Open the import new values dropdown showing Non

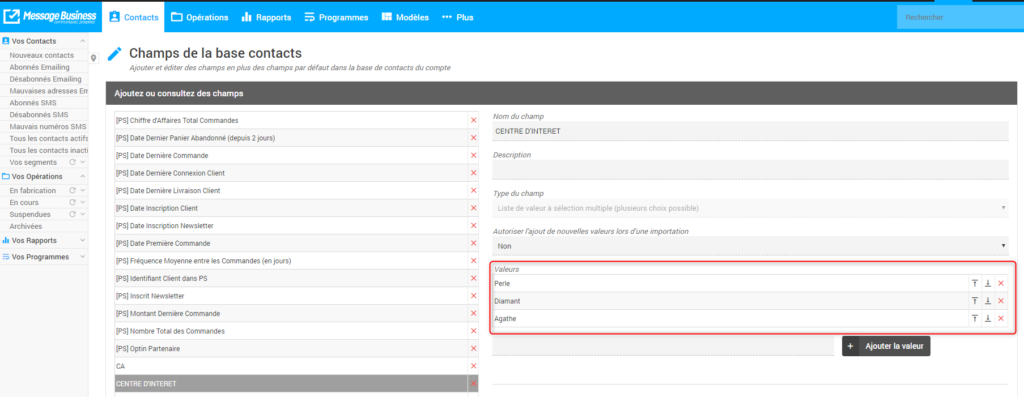tap(751, 246)
